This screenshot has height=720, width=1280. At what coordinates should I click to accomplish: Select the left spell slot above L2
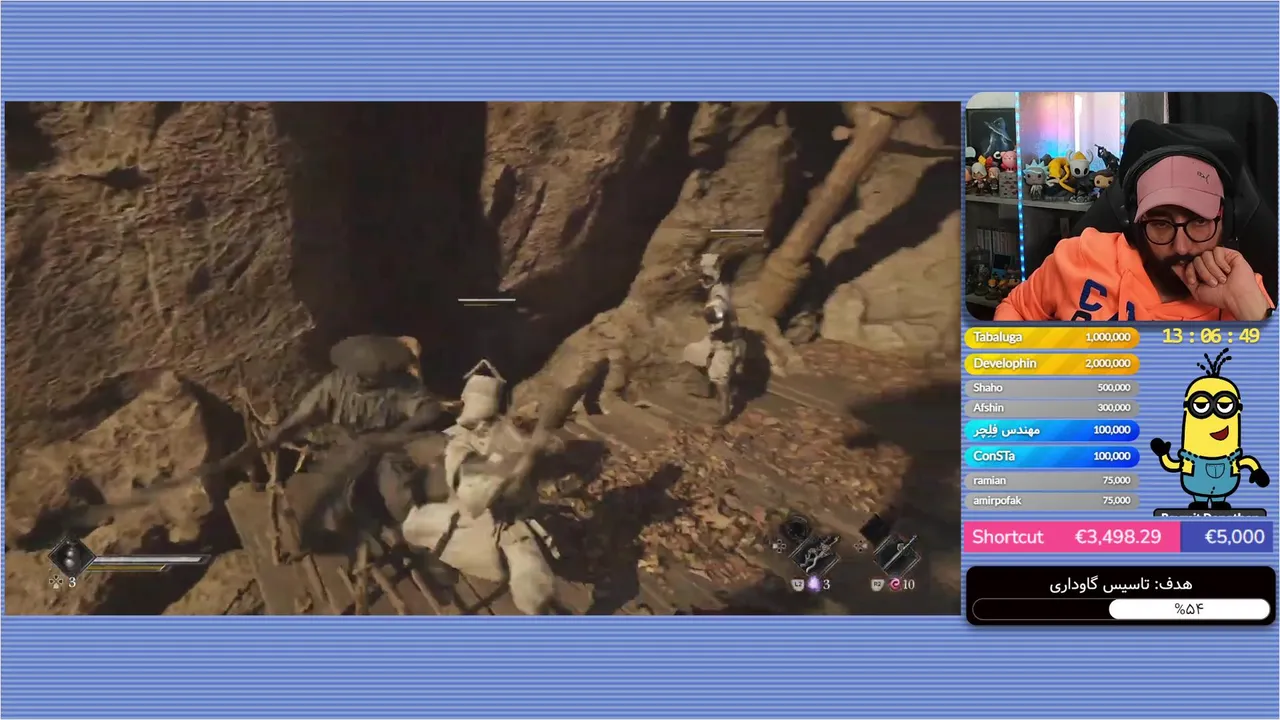tap(813, 553)
